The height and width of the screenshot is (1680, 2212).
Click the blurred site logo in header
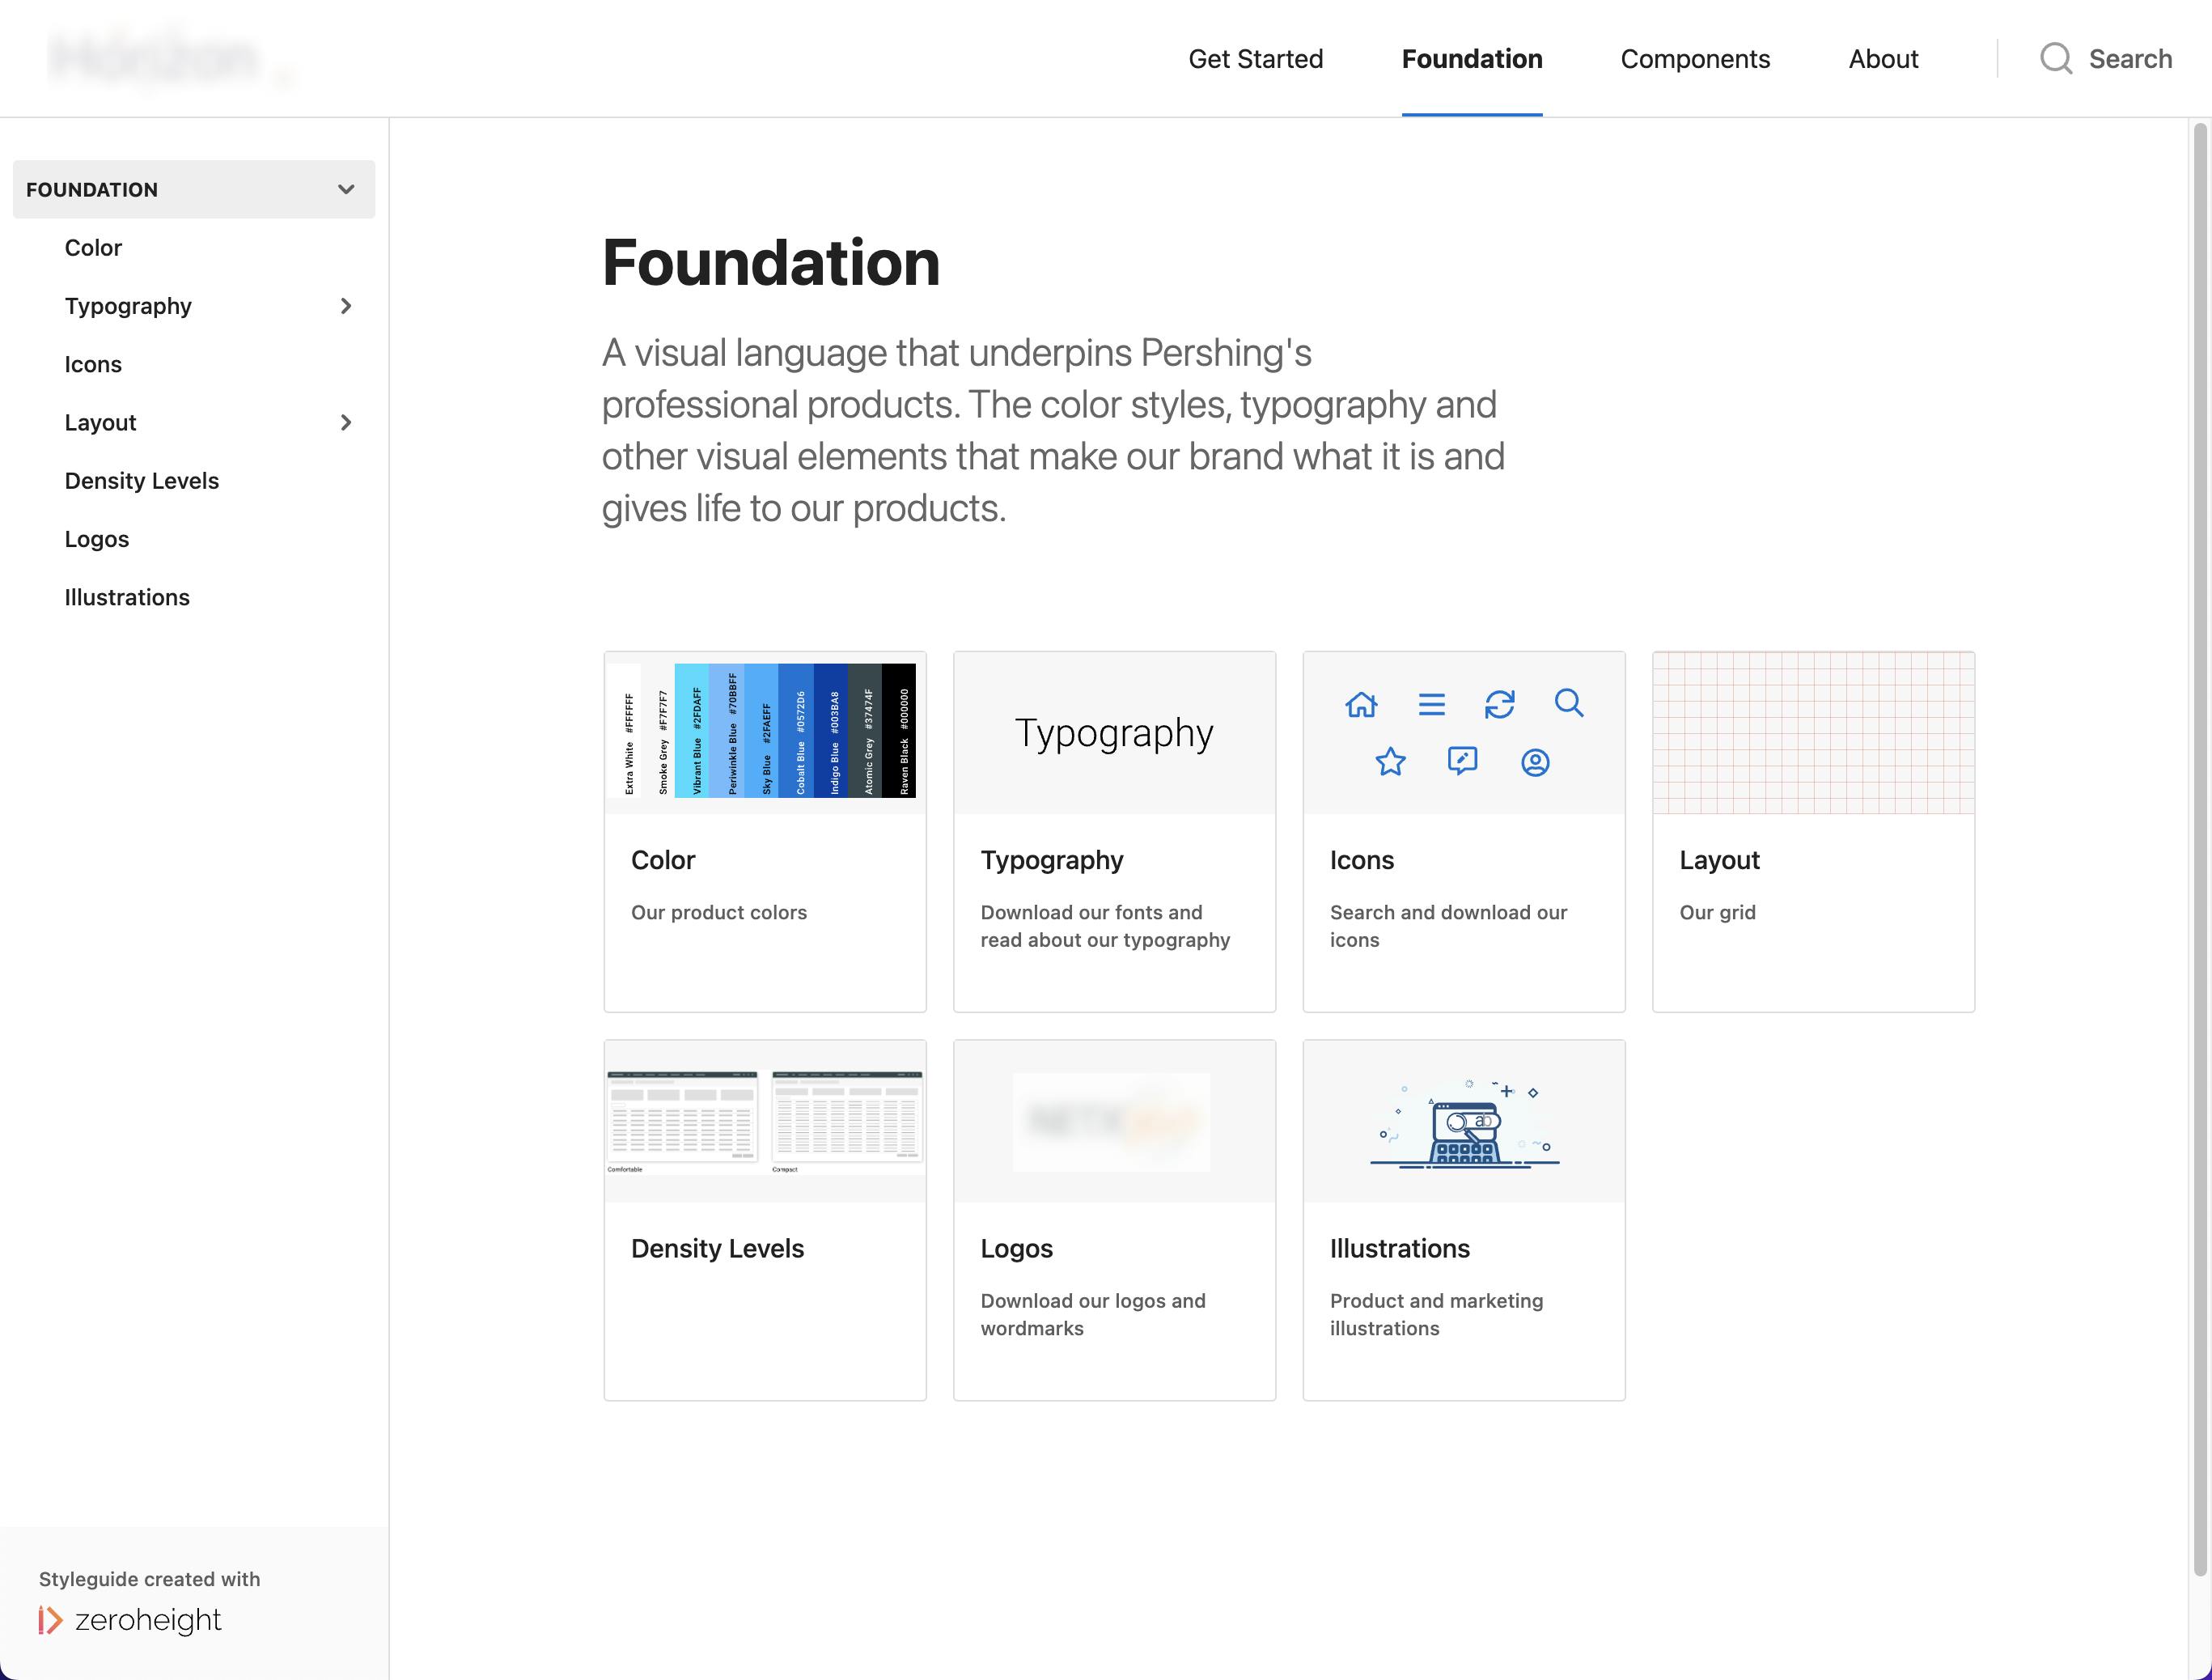pos(168,60)
